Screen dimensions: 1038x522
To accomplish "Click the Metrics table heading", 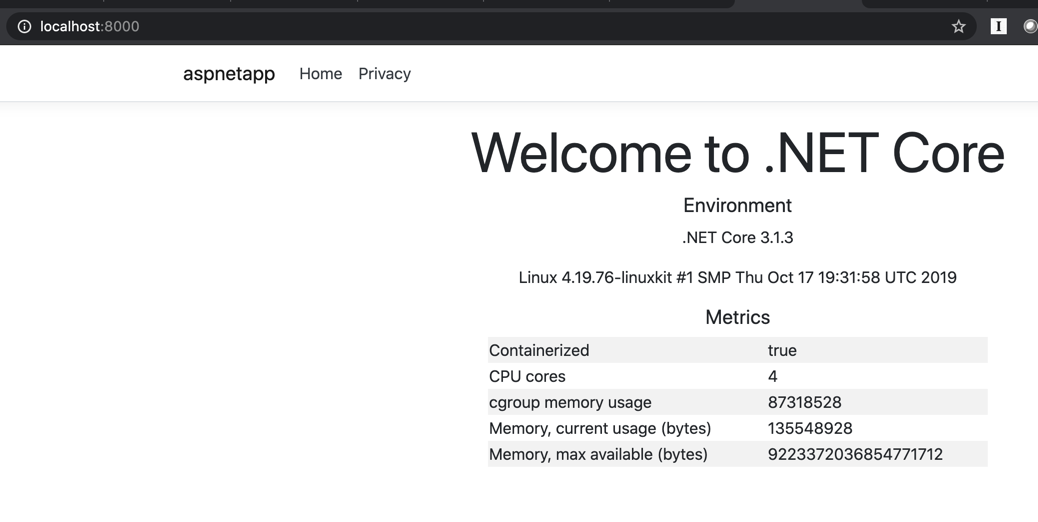I will [737, 318].
